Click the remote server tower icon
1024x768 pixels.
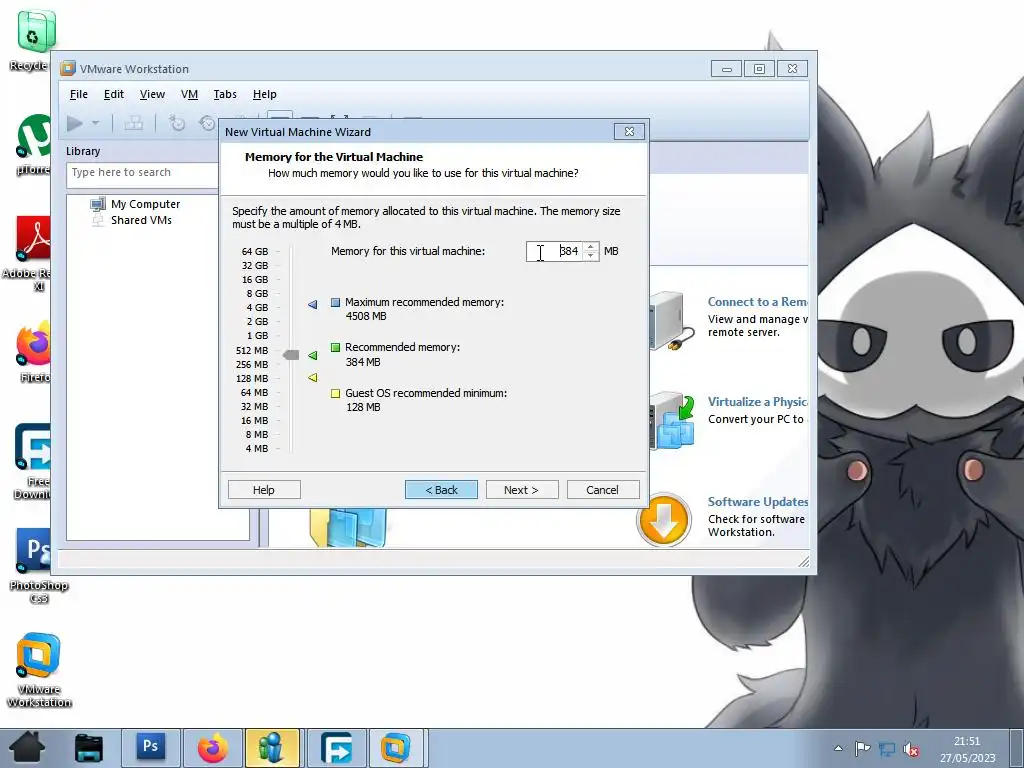point(672,321)
